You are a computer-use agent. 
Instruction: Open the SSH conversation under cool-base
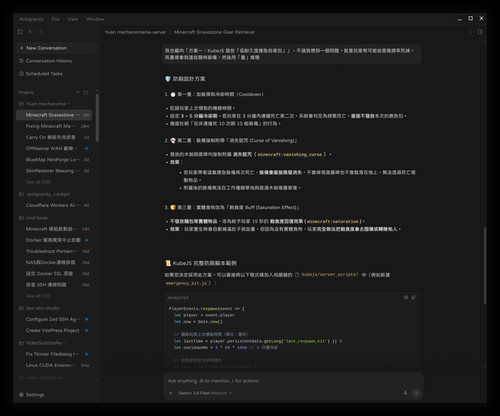(54, 285)
